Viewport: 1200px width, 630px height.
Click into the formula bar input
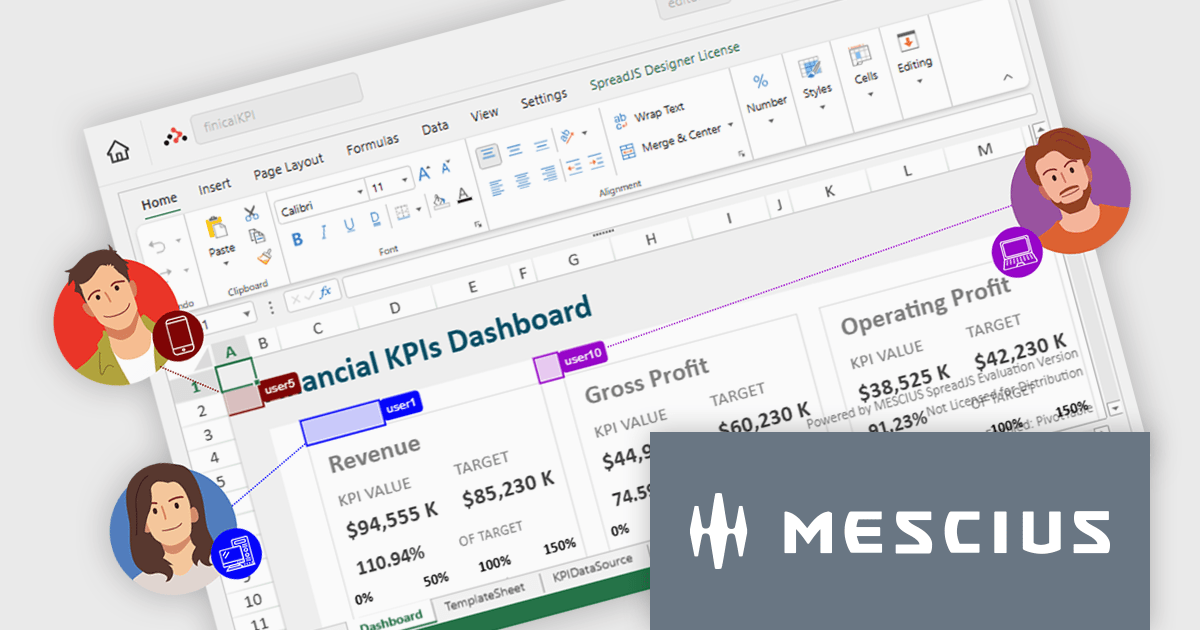tap(688, 198)
